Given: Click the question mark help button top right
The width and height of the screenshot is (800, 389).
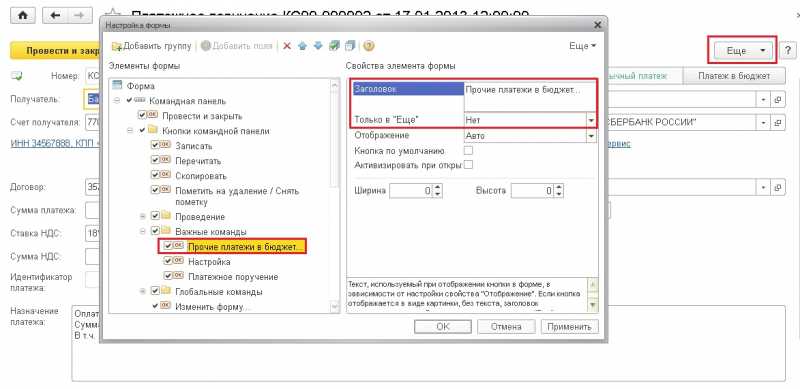Looking at the screenshot, I should pos(788,50).
